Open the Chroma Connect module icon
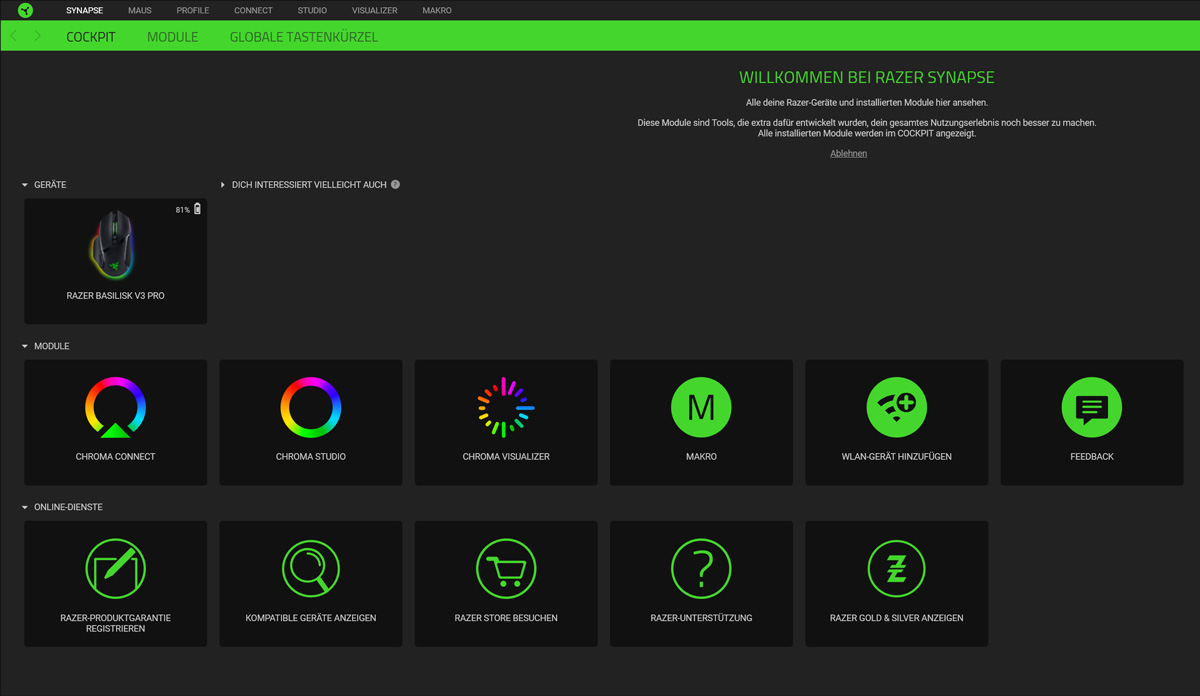Screen dimensions: 1200x696 click(116, 408)
